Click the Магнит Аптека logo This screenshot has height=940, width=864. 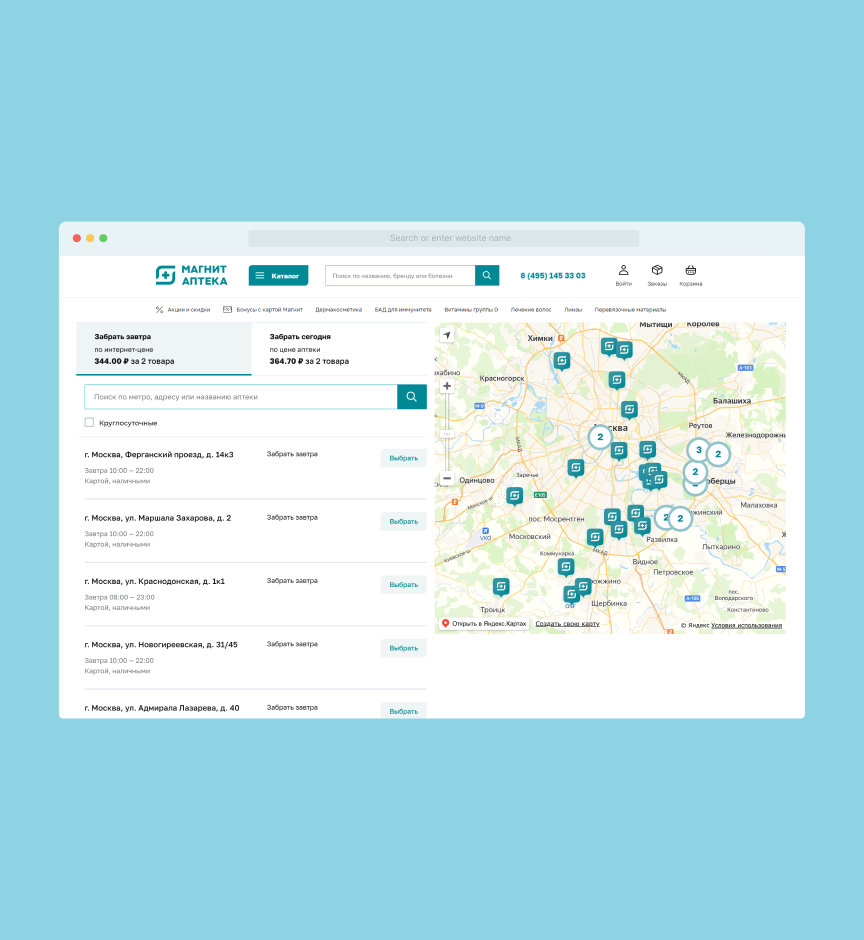[x=192, y=275]
